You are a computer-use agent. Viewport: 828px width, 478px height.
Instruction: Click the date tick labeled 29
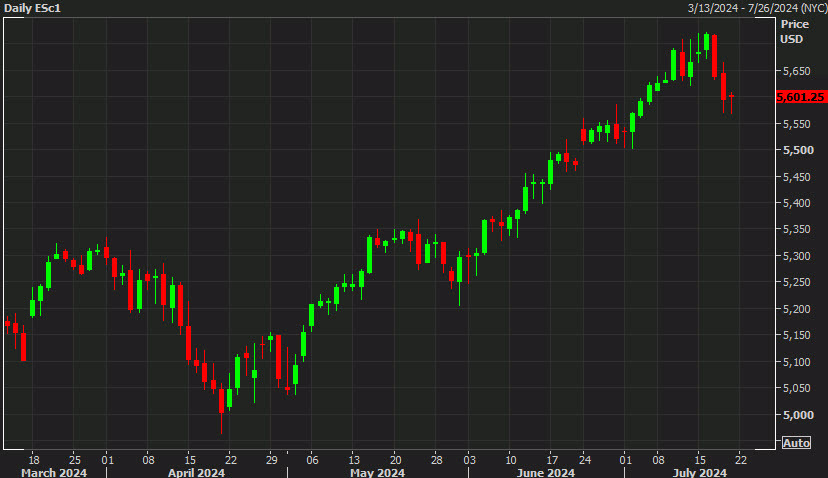coord(271,459)
